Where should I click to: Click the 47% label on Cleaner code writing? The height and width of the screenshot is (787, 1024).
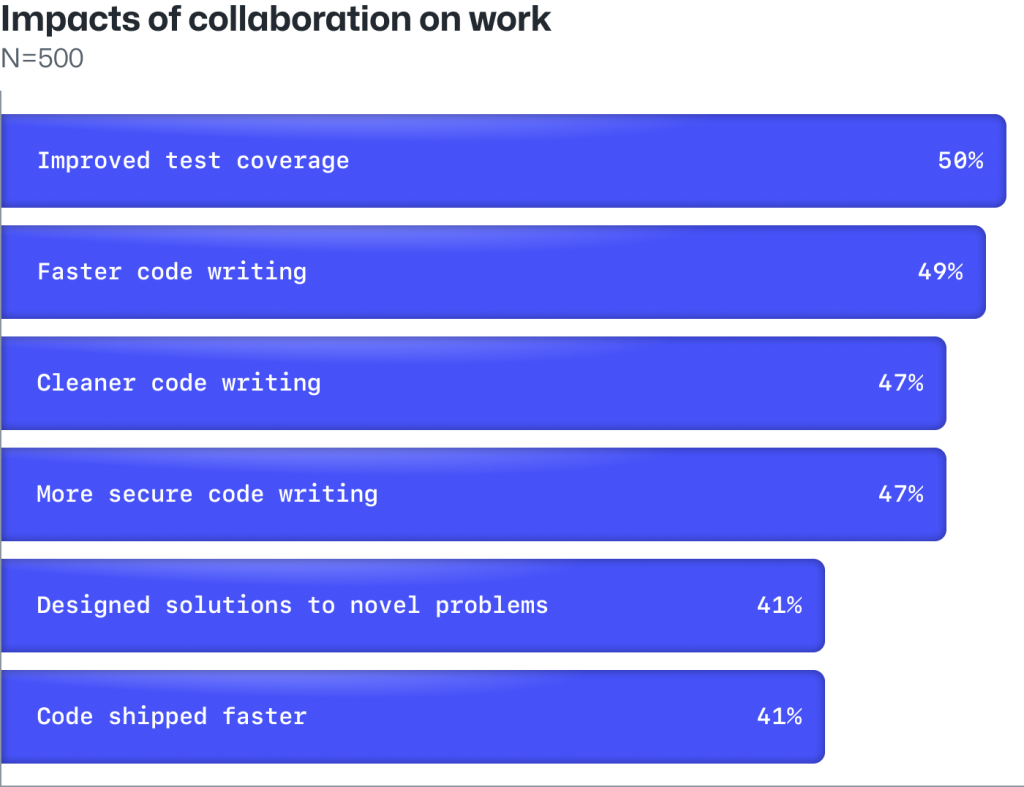(x=901, y=383)
